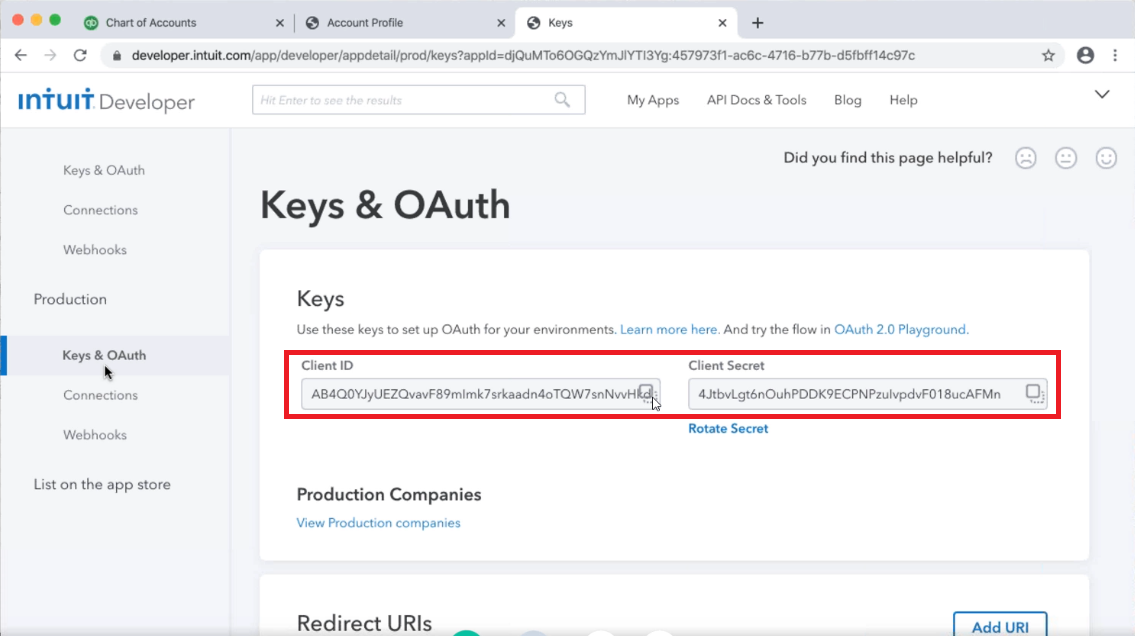Viewport: 1135px width, 636px height.
Task: Focus the site search input field
Action: [x=418, y=100]
